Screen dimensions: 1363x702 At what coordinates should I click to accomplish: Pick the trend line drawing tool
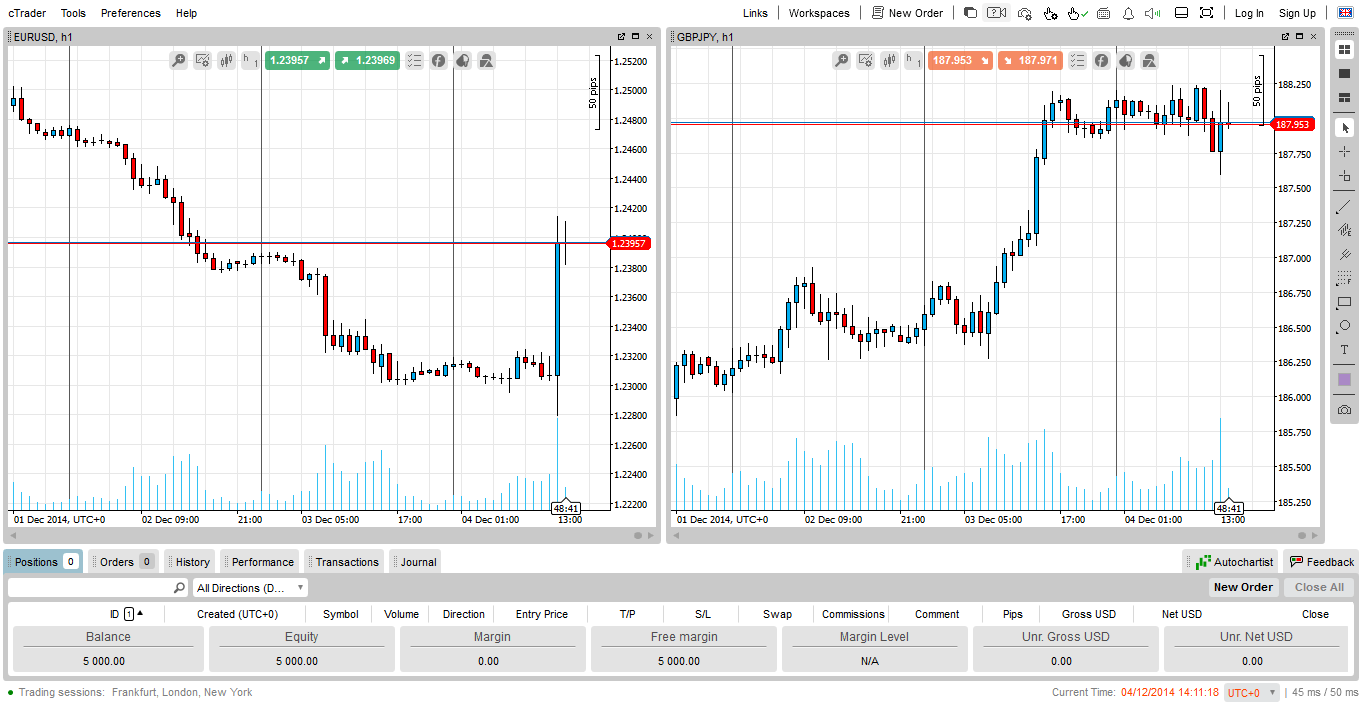[1344, 207]
